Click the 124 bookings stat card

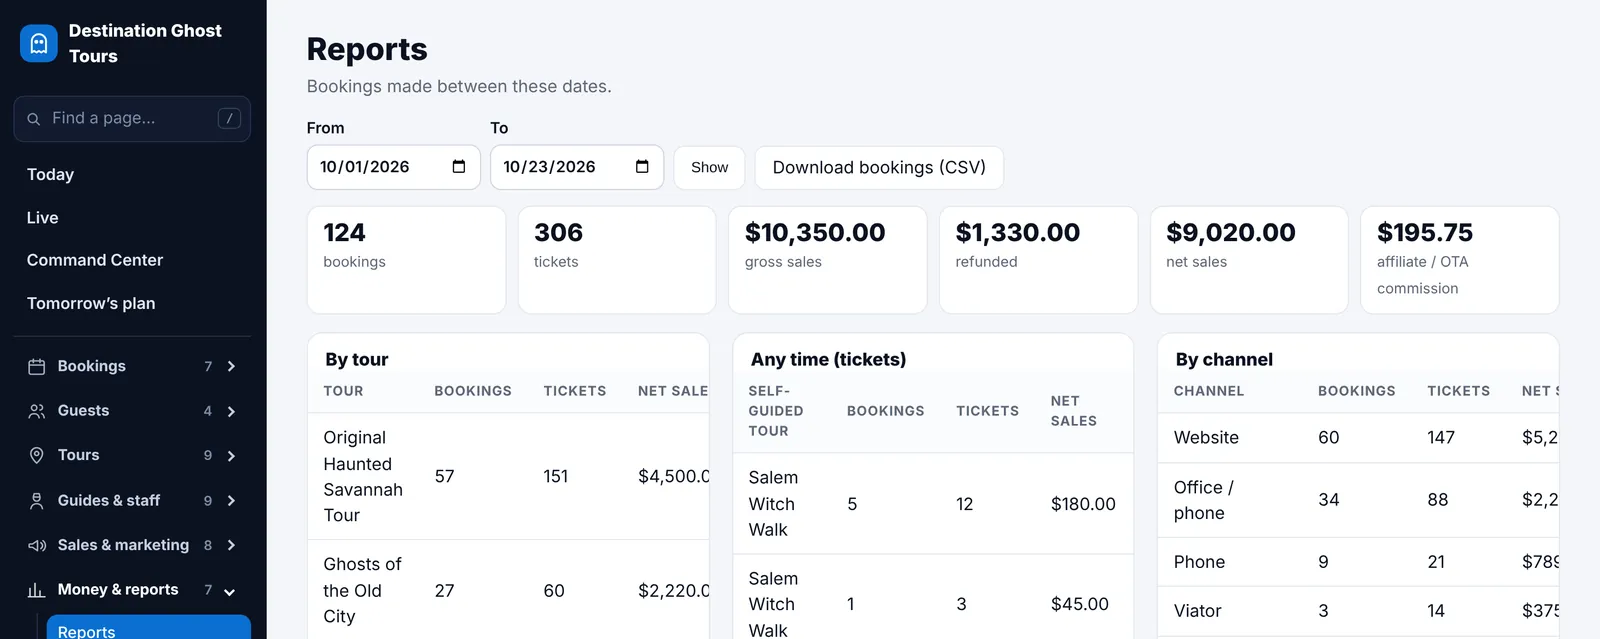point(406,260)
